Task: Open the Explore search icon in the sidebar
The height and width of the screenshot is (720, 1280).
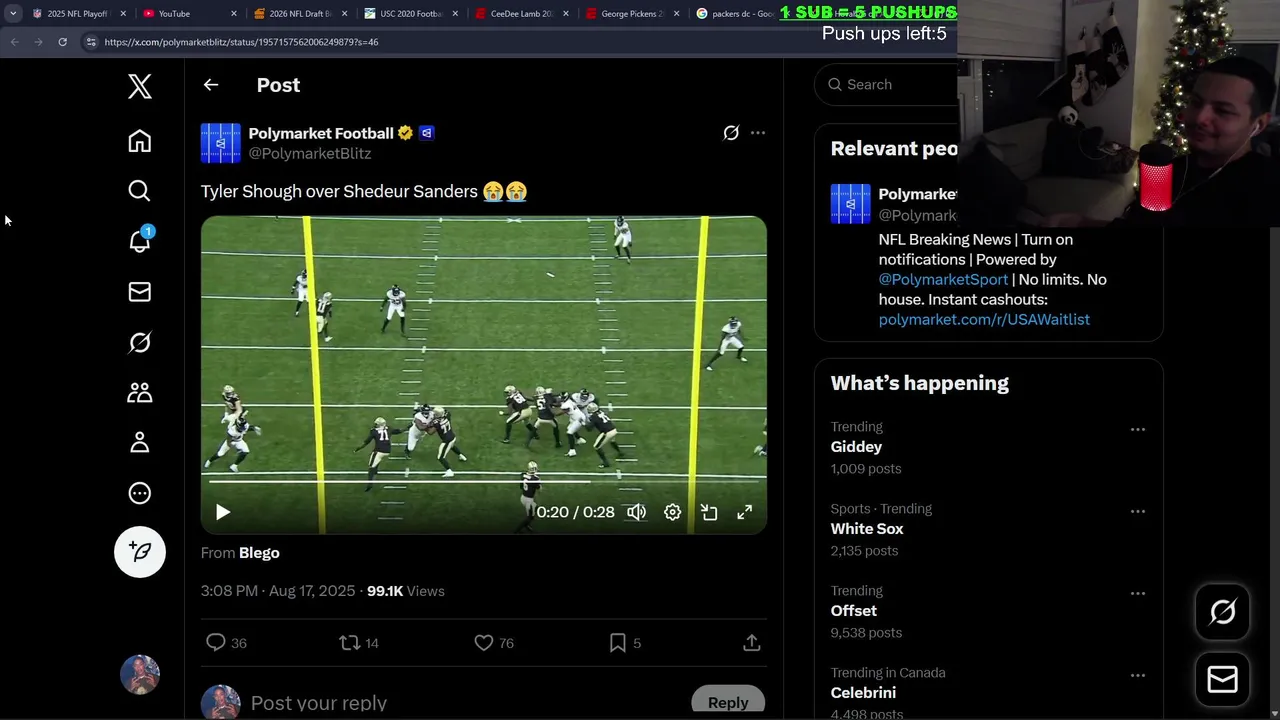Action: (x=140, y=191)
